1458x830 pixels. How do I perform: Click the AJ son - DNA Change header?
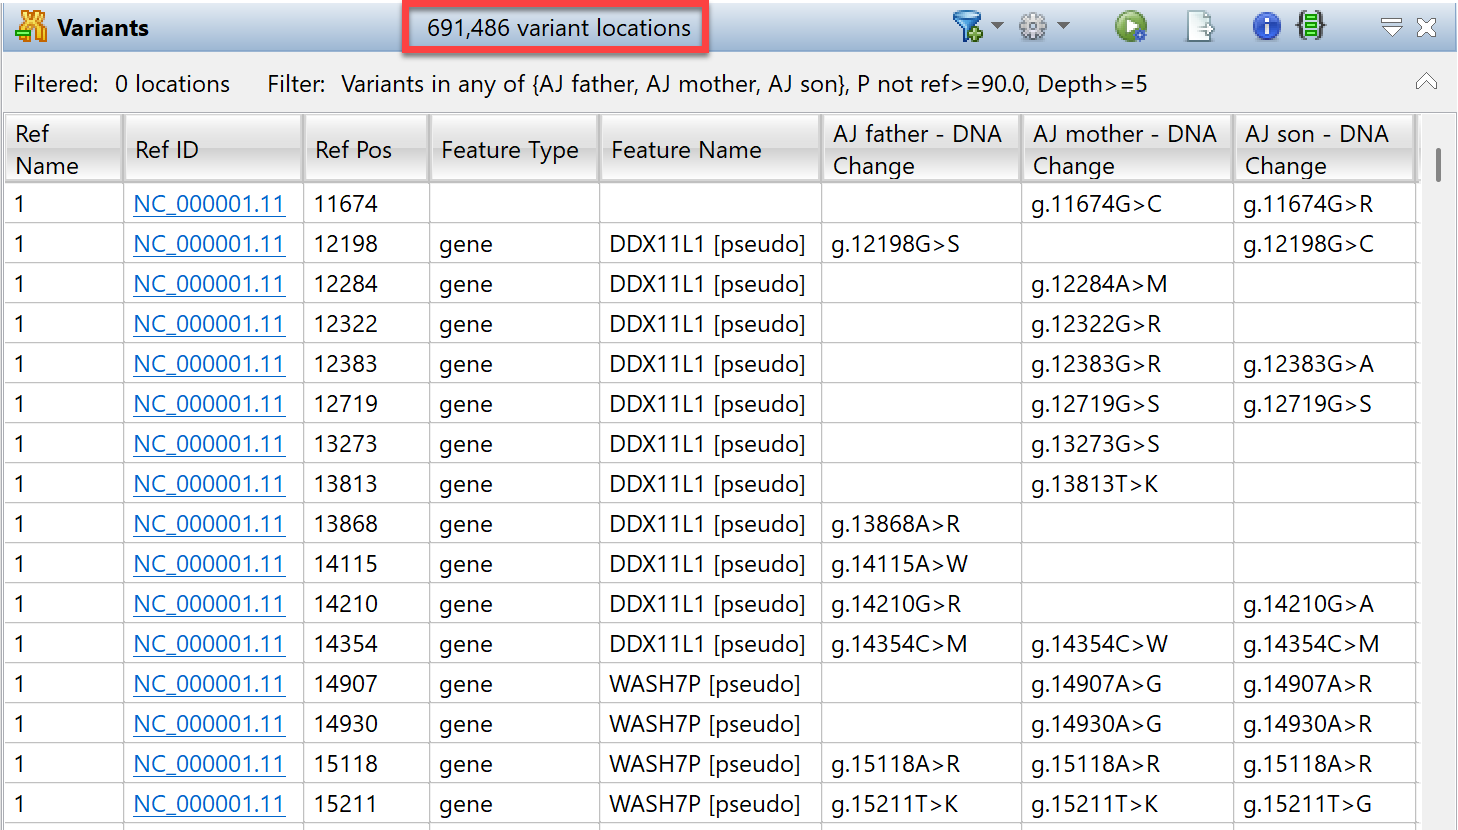1326,149
